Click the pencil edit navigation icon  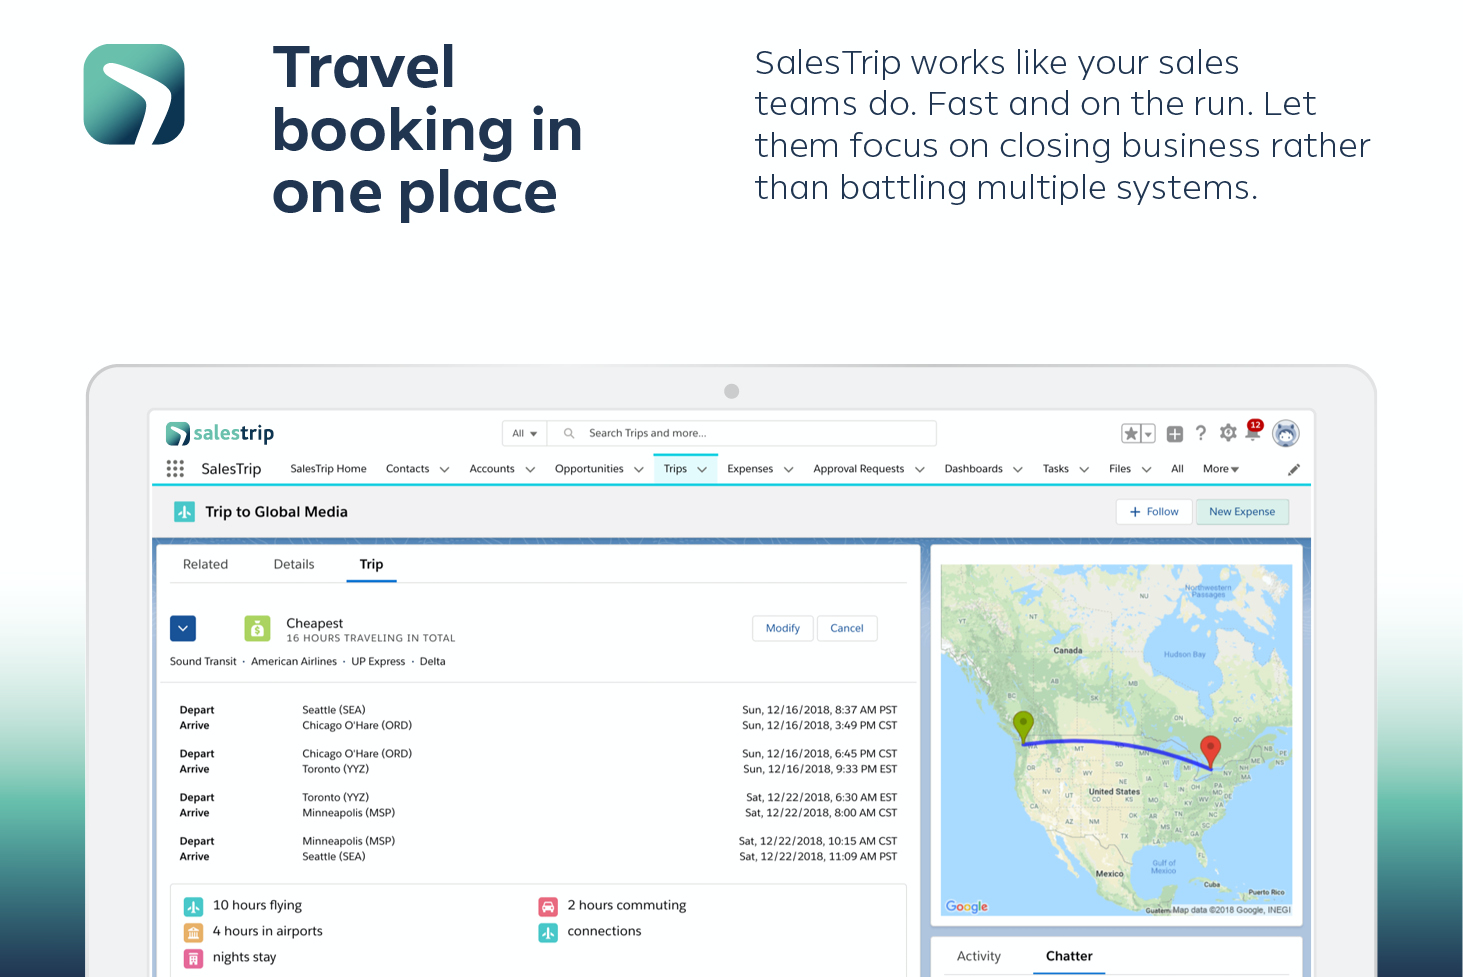1294,469
